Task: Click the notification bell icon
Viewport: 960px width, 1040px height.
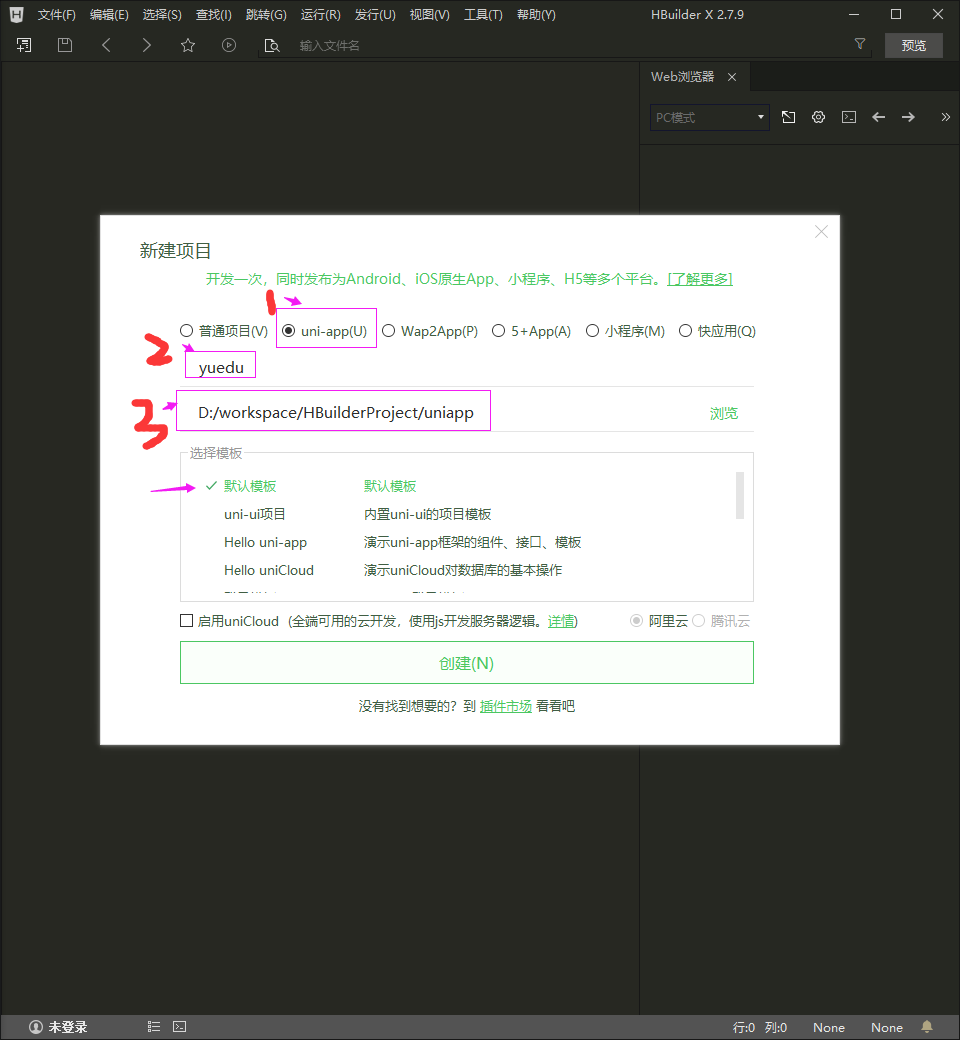Action: pos(927,1027)
